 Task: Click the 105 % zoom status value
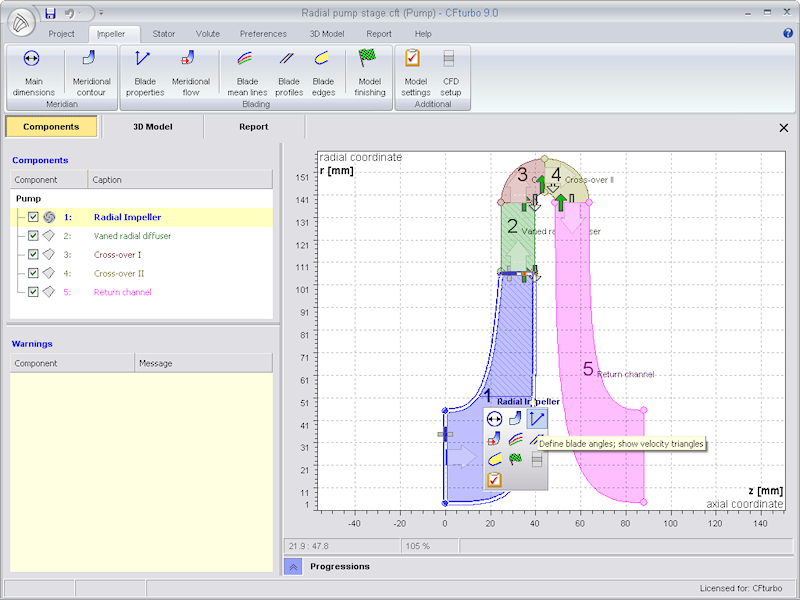[417, 546]
